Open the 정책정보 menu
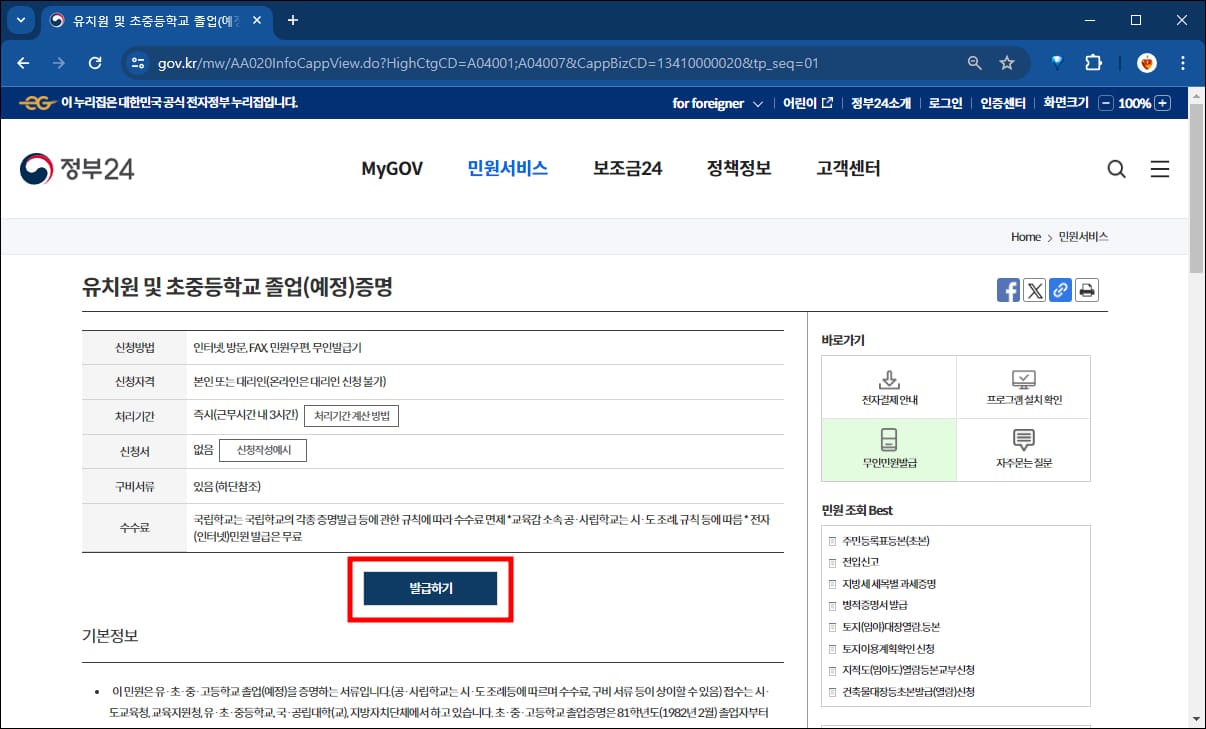Image resolution: width=1206 pixels, height=729 pixels. point(737,168)
